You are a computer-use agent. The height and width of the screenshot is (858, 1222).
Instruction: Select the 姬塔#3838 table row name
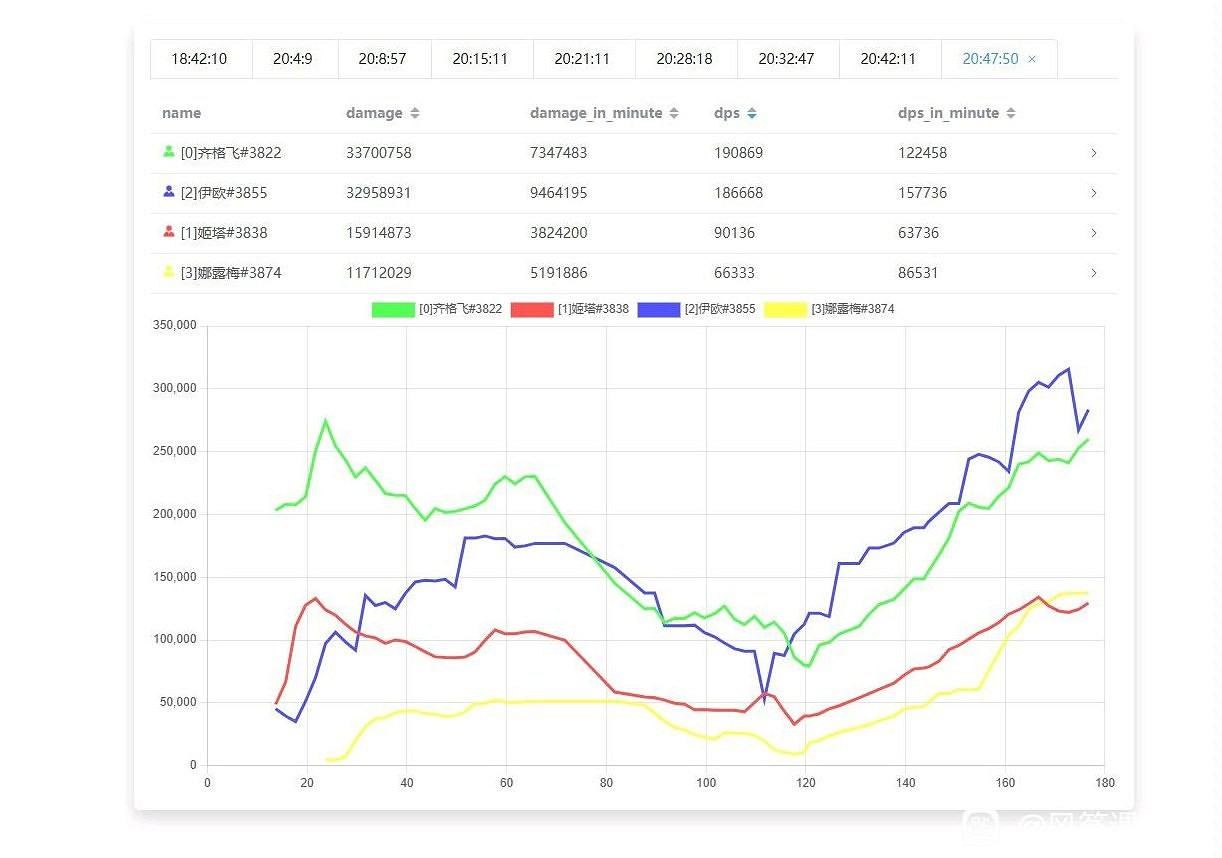click(x=224, y=233)
